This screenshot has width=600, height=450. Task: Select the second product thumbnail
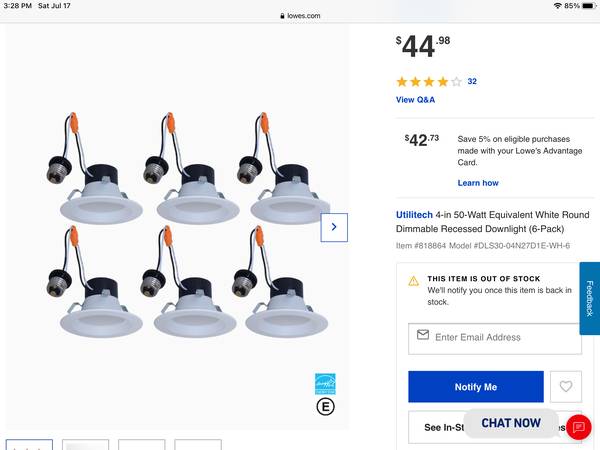tap(85, 444)
